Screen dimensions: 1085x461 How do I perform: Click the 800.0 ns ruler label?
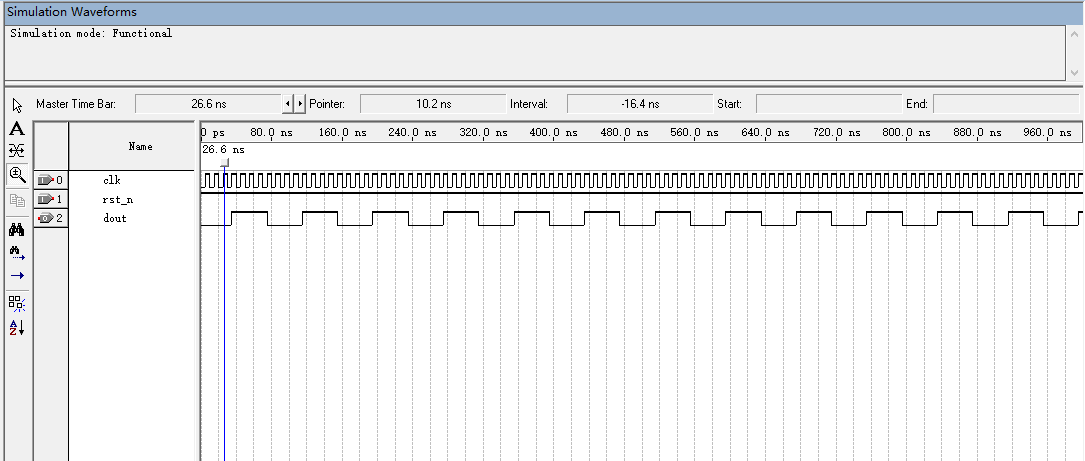906,132
